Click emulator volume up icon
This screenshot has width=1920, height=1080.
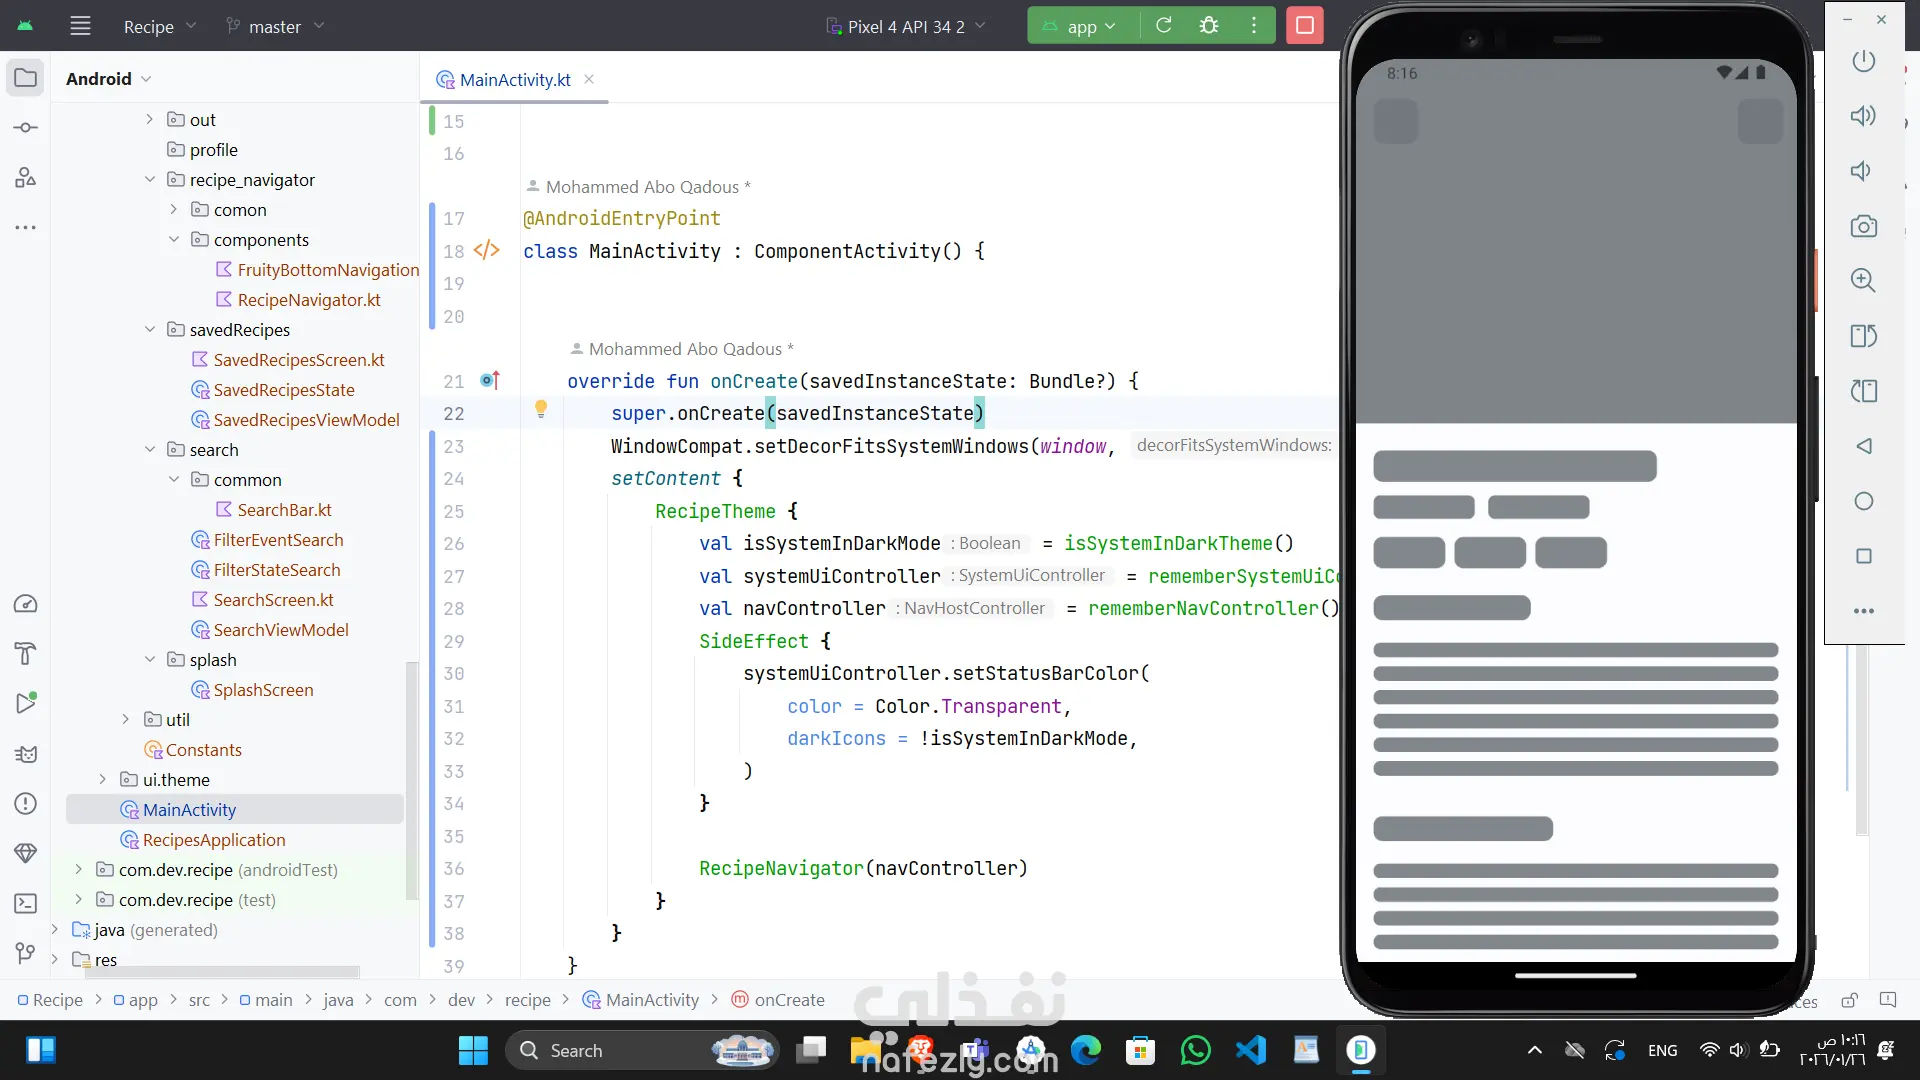1863,116
